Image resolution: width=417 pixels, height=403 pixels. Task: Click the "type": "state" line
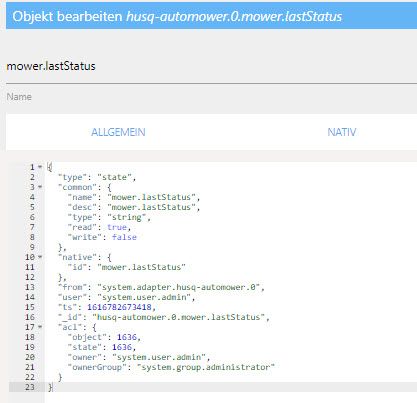[x=97, y=177]
